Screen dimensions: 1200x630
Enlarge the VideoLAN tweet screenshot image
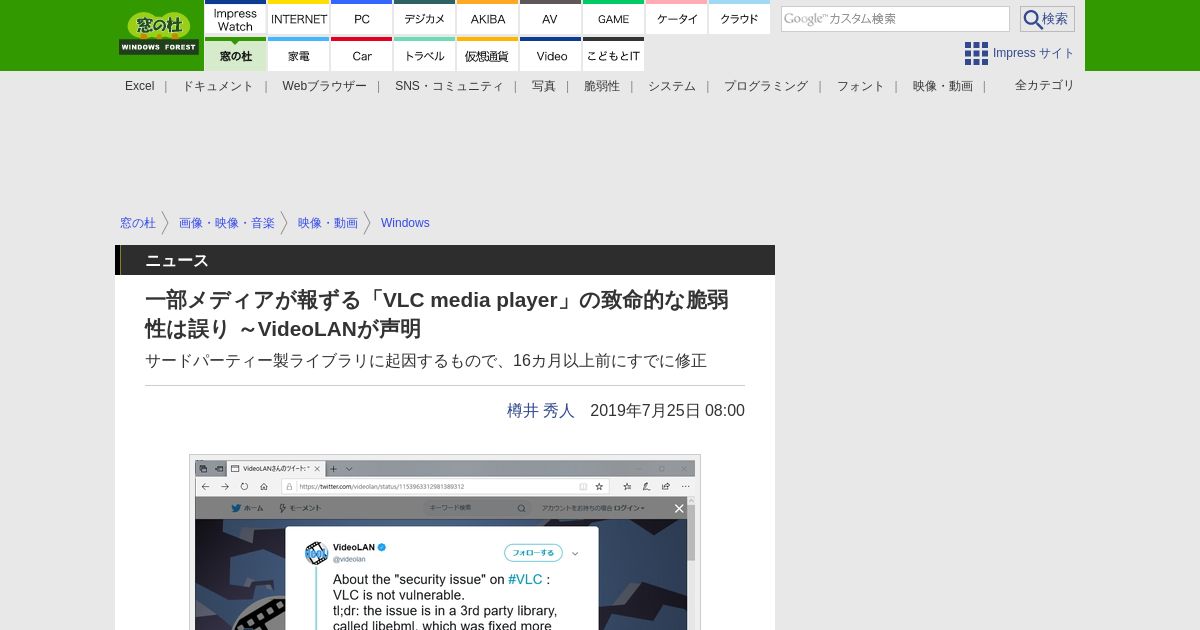445,543
